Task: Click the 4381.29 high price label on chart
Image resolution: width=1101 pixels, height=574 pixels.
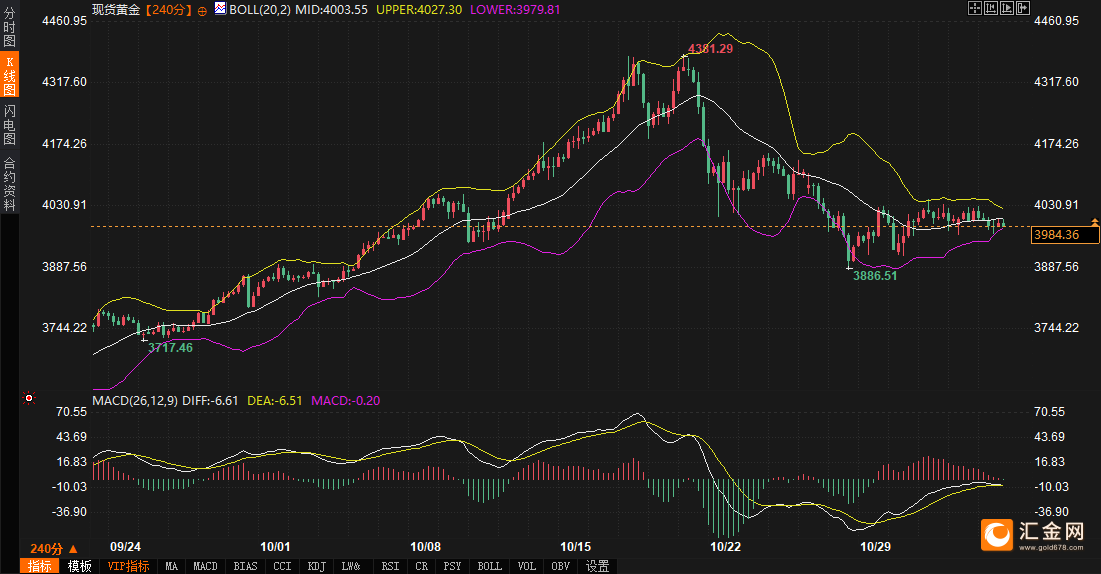Action: 708,48
